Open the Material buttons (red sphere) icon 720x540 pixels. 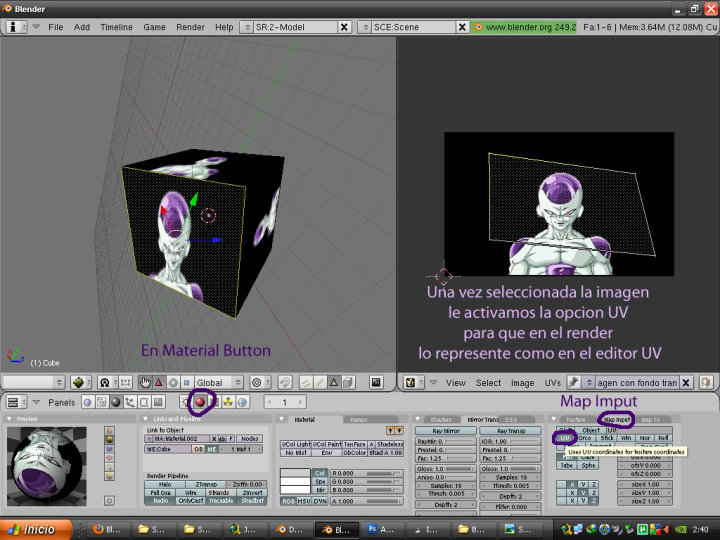(200, 402)
